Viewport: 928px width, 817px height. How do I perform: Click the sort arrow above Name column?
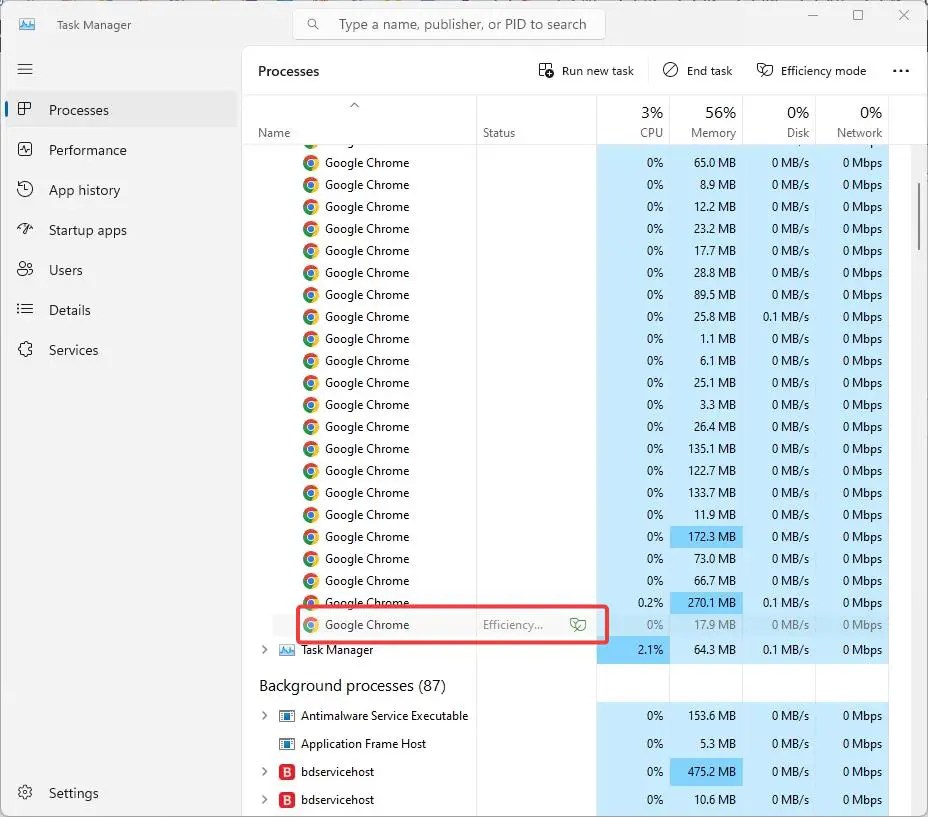[x=355, y=105]
